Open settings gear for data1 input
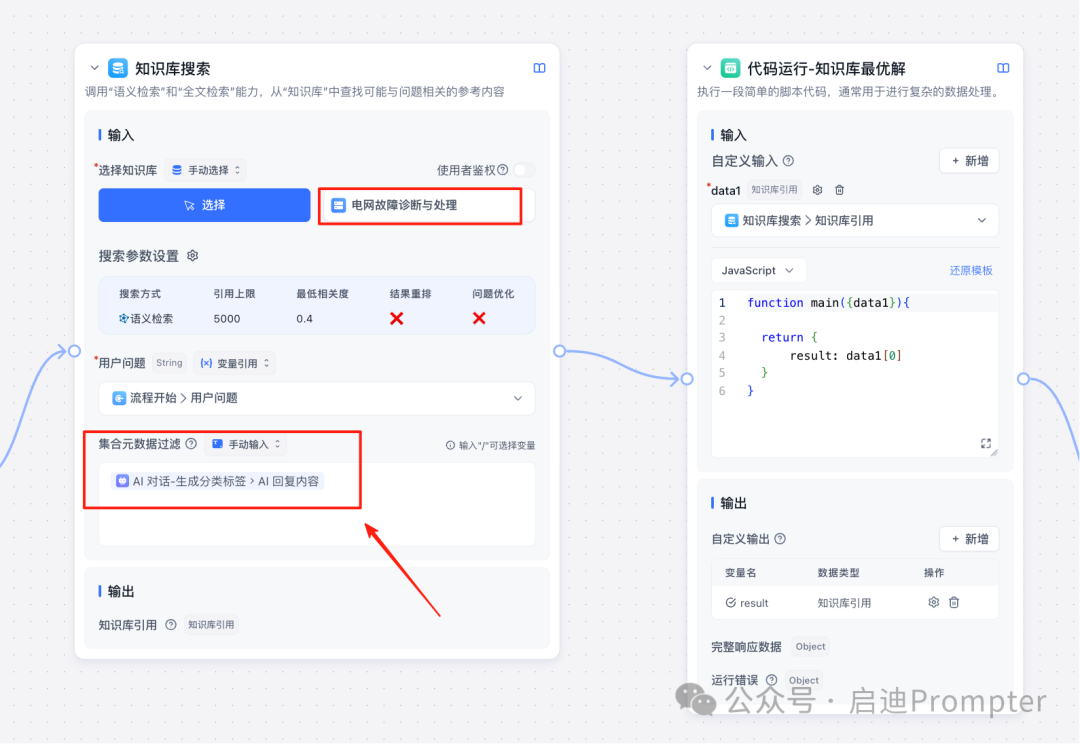 [818, 190]
